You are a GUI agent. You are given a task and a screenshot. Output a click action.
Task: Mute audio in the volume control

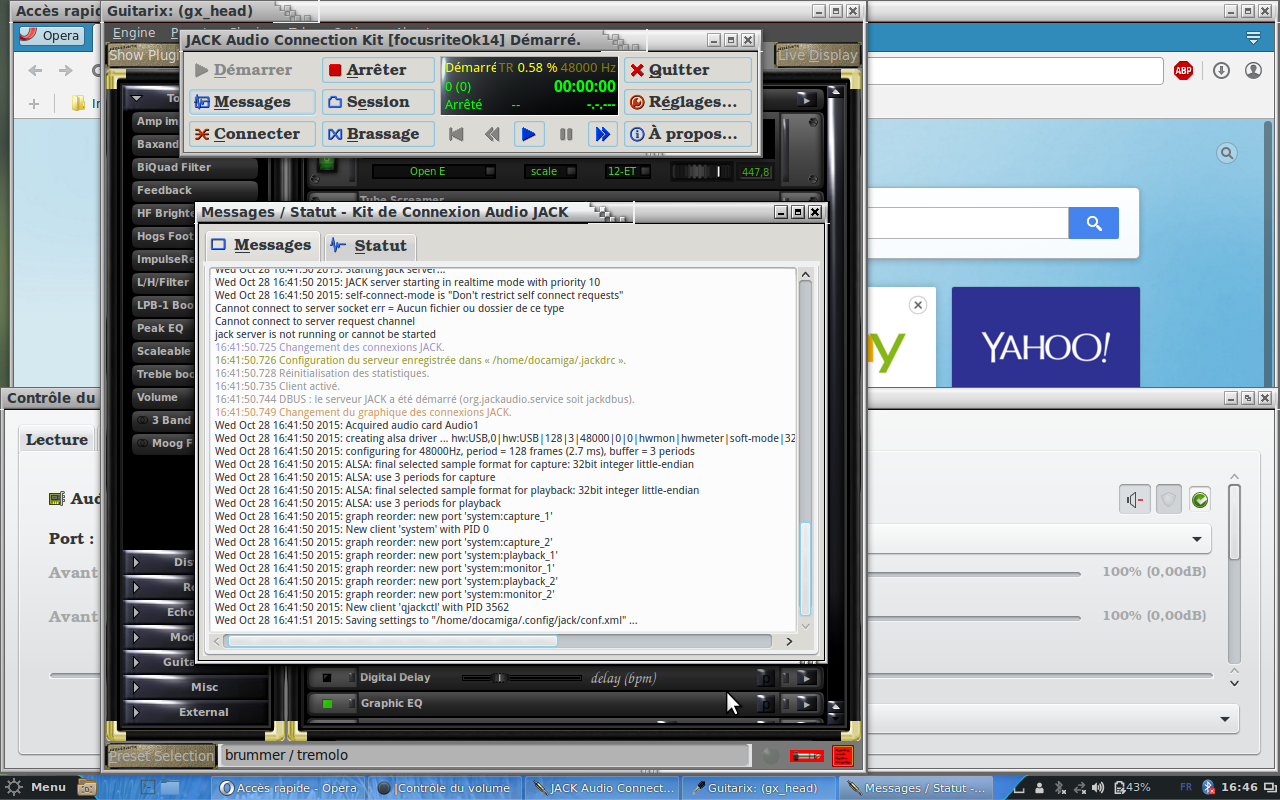pyautogui.click(x=1136, y=500)
